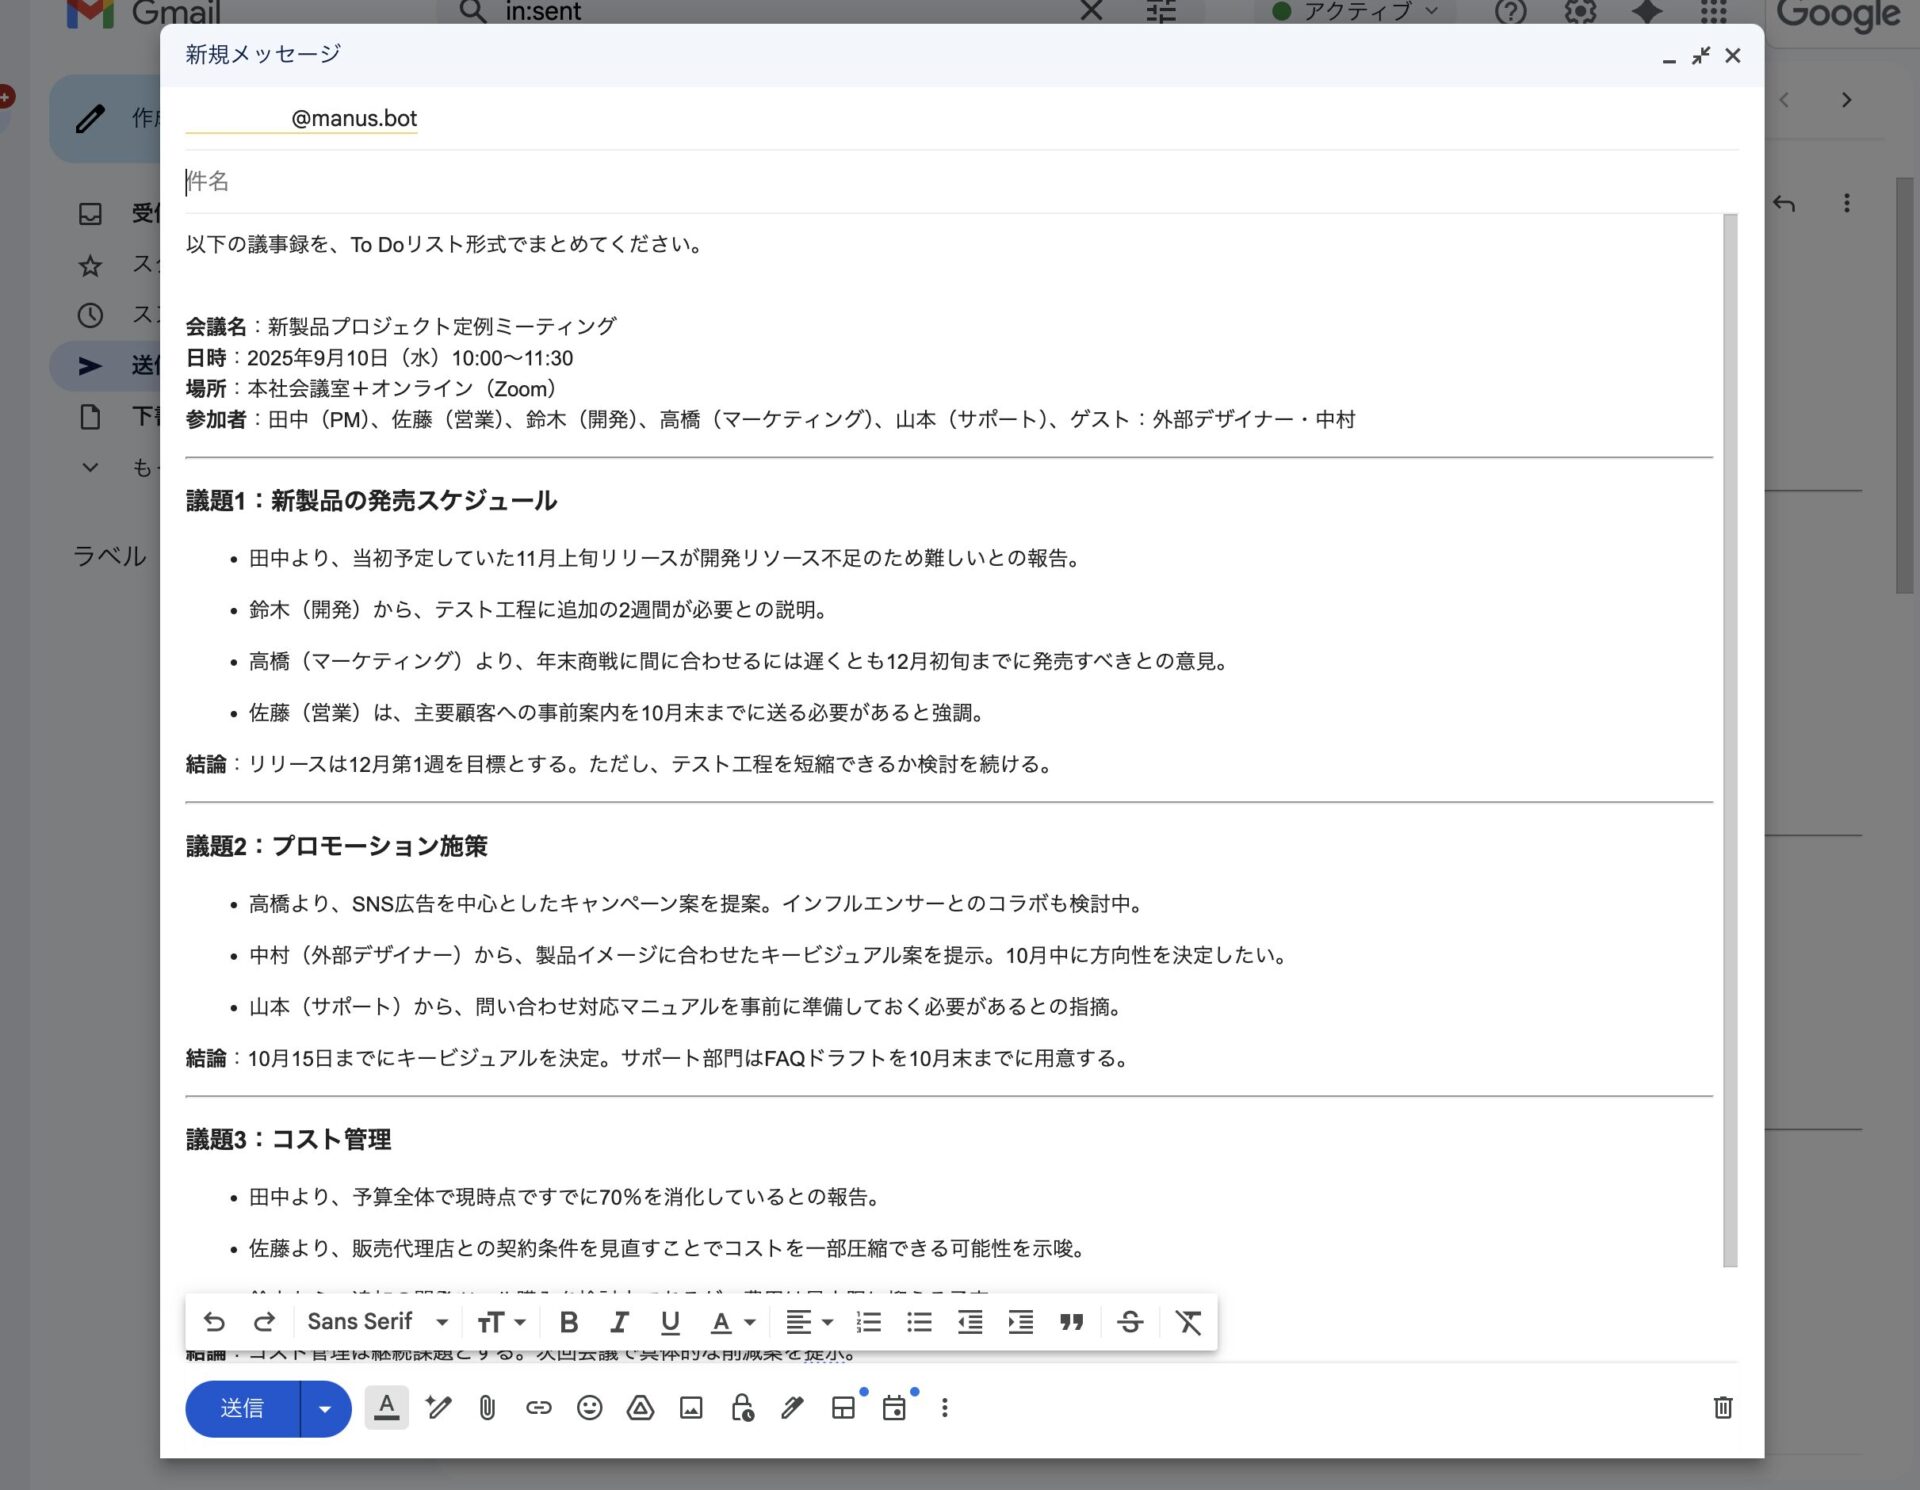Screen dimensions: 1920x1490
Task: Insert a hyperlink
Action: pos(538,1408)
